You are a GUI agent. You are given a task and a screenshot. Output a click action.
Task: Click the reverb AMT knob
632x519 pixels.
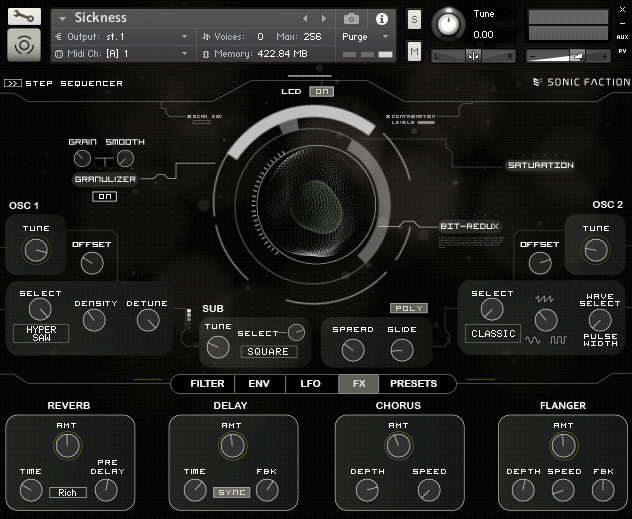tap(67, 446)
